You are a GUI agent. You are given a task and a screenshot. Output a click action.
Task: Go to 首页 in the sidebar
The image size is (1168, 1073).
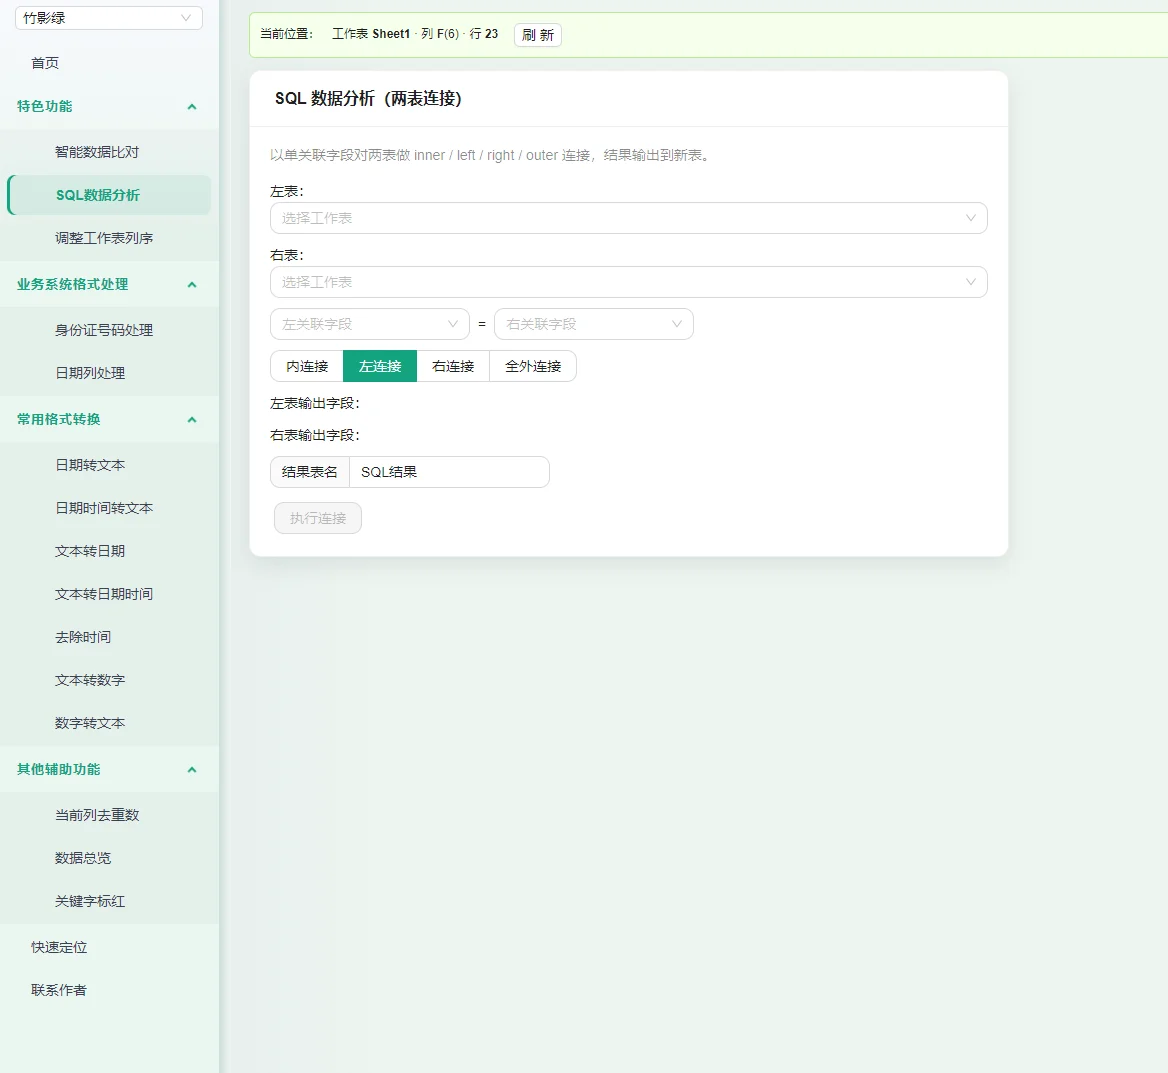coord(45,63)
